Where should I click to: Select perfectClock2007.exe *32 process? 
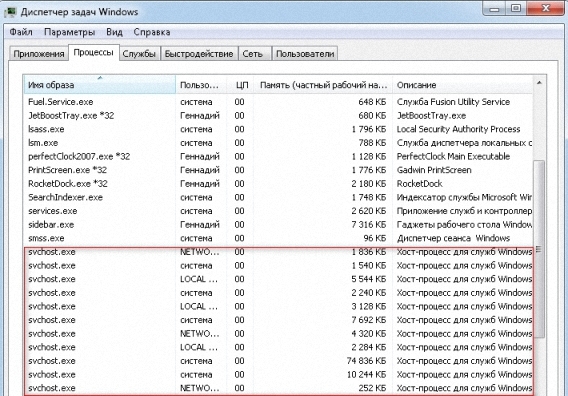coord(278,156)
